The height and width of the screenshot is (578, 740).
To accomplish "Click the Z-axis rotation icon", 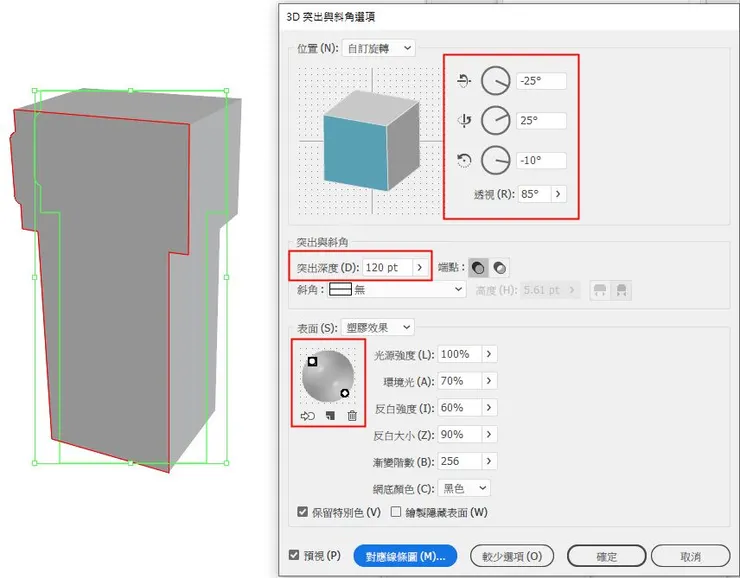I will 464,160.
